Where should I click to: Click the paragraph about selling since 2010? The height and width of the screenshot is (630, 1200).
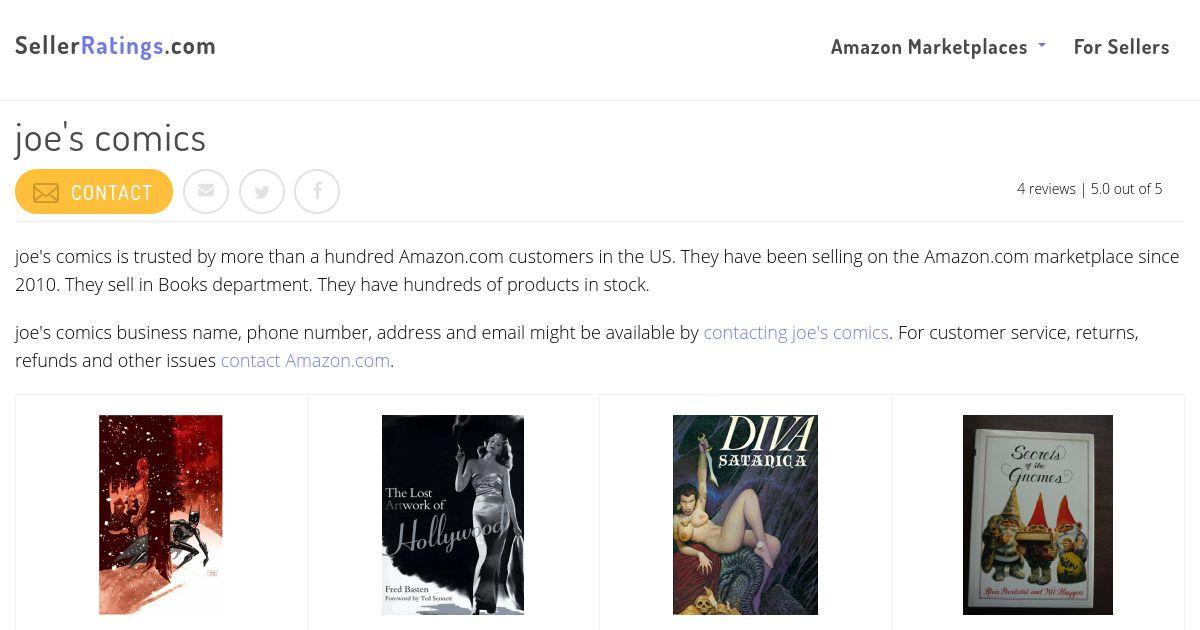pos(597,270)
